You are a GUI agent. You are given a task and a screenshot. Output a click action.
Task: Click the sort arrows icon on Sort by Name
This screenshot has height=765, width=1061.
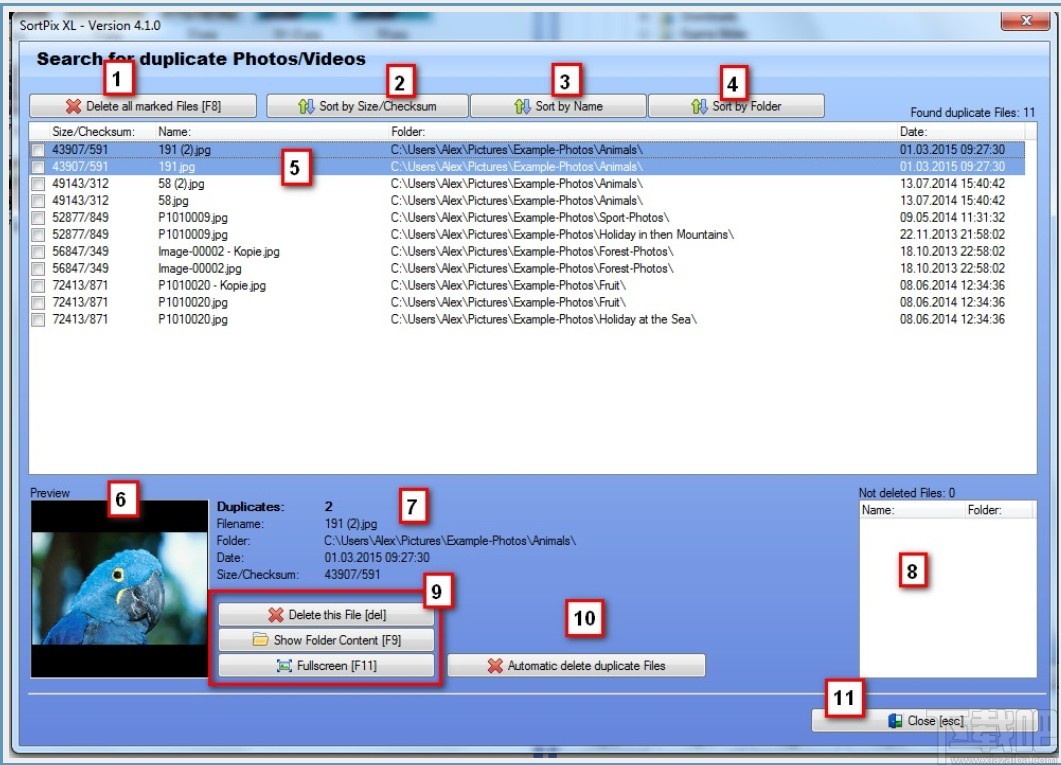point(522,106)
